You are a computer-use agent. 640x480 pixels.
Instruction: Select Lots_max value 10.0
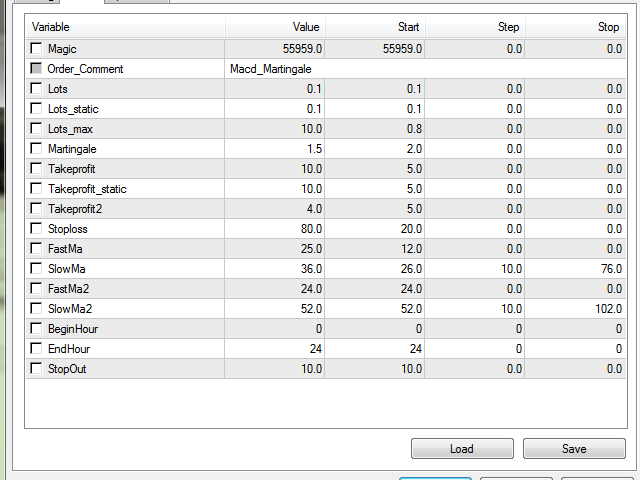[x=311, y=129]
